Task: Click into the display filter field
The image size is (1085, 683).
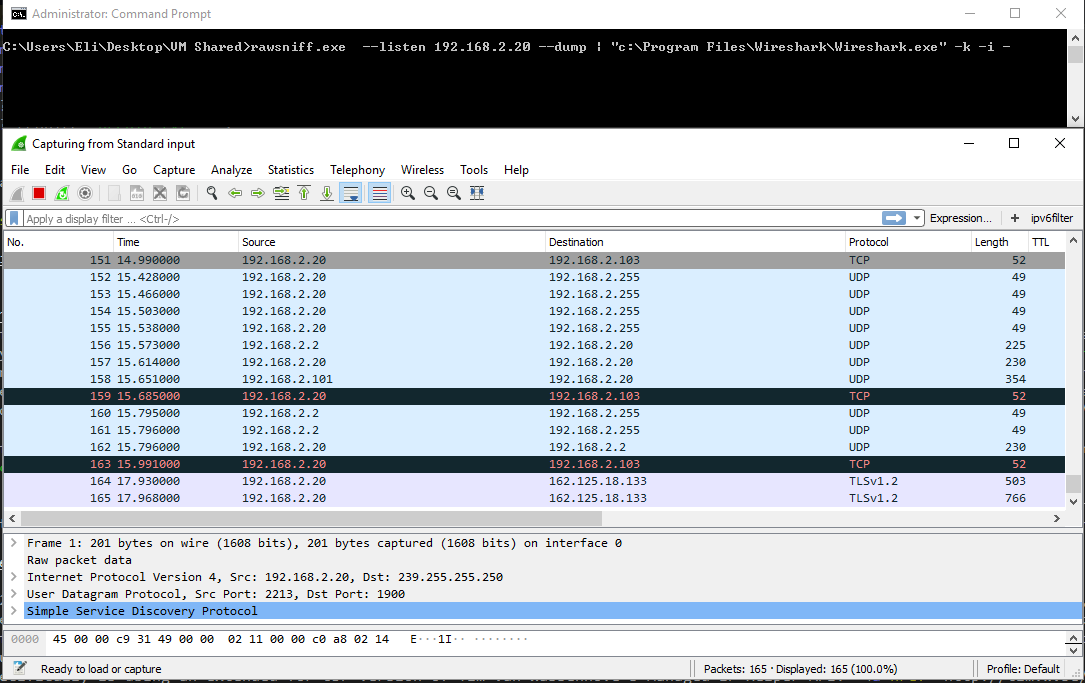Action: tap(453, 219)
